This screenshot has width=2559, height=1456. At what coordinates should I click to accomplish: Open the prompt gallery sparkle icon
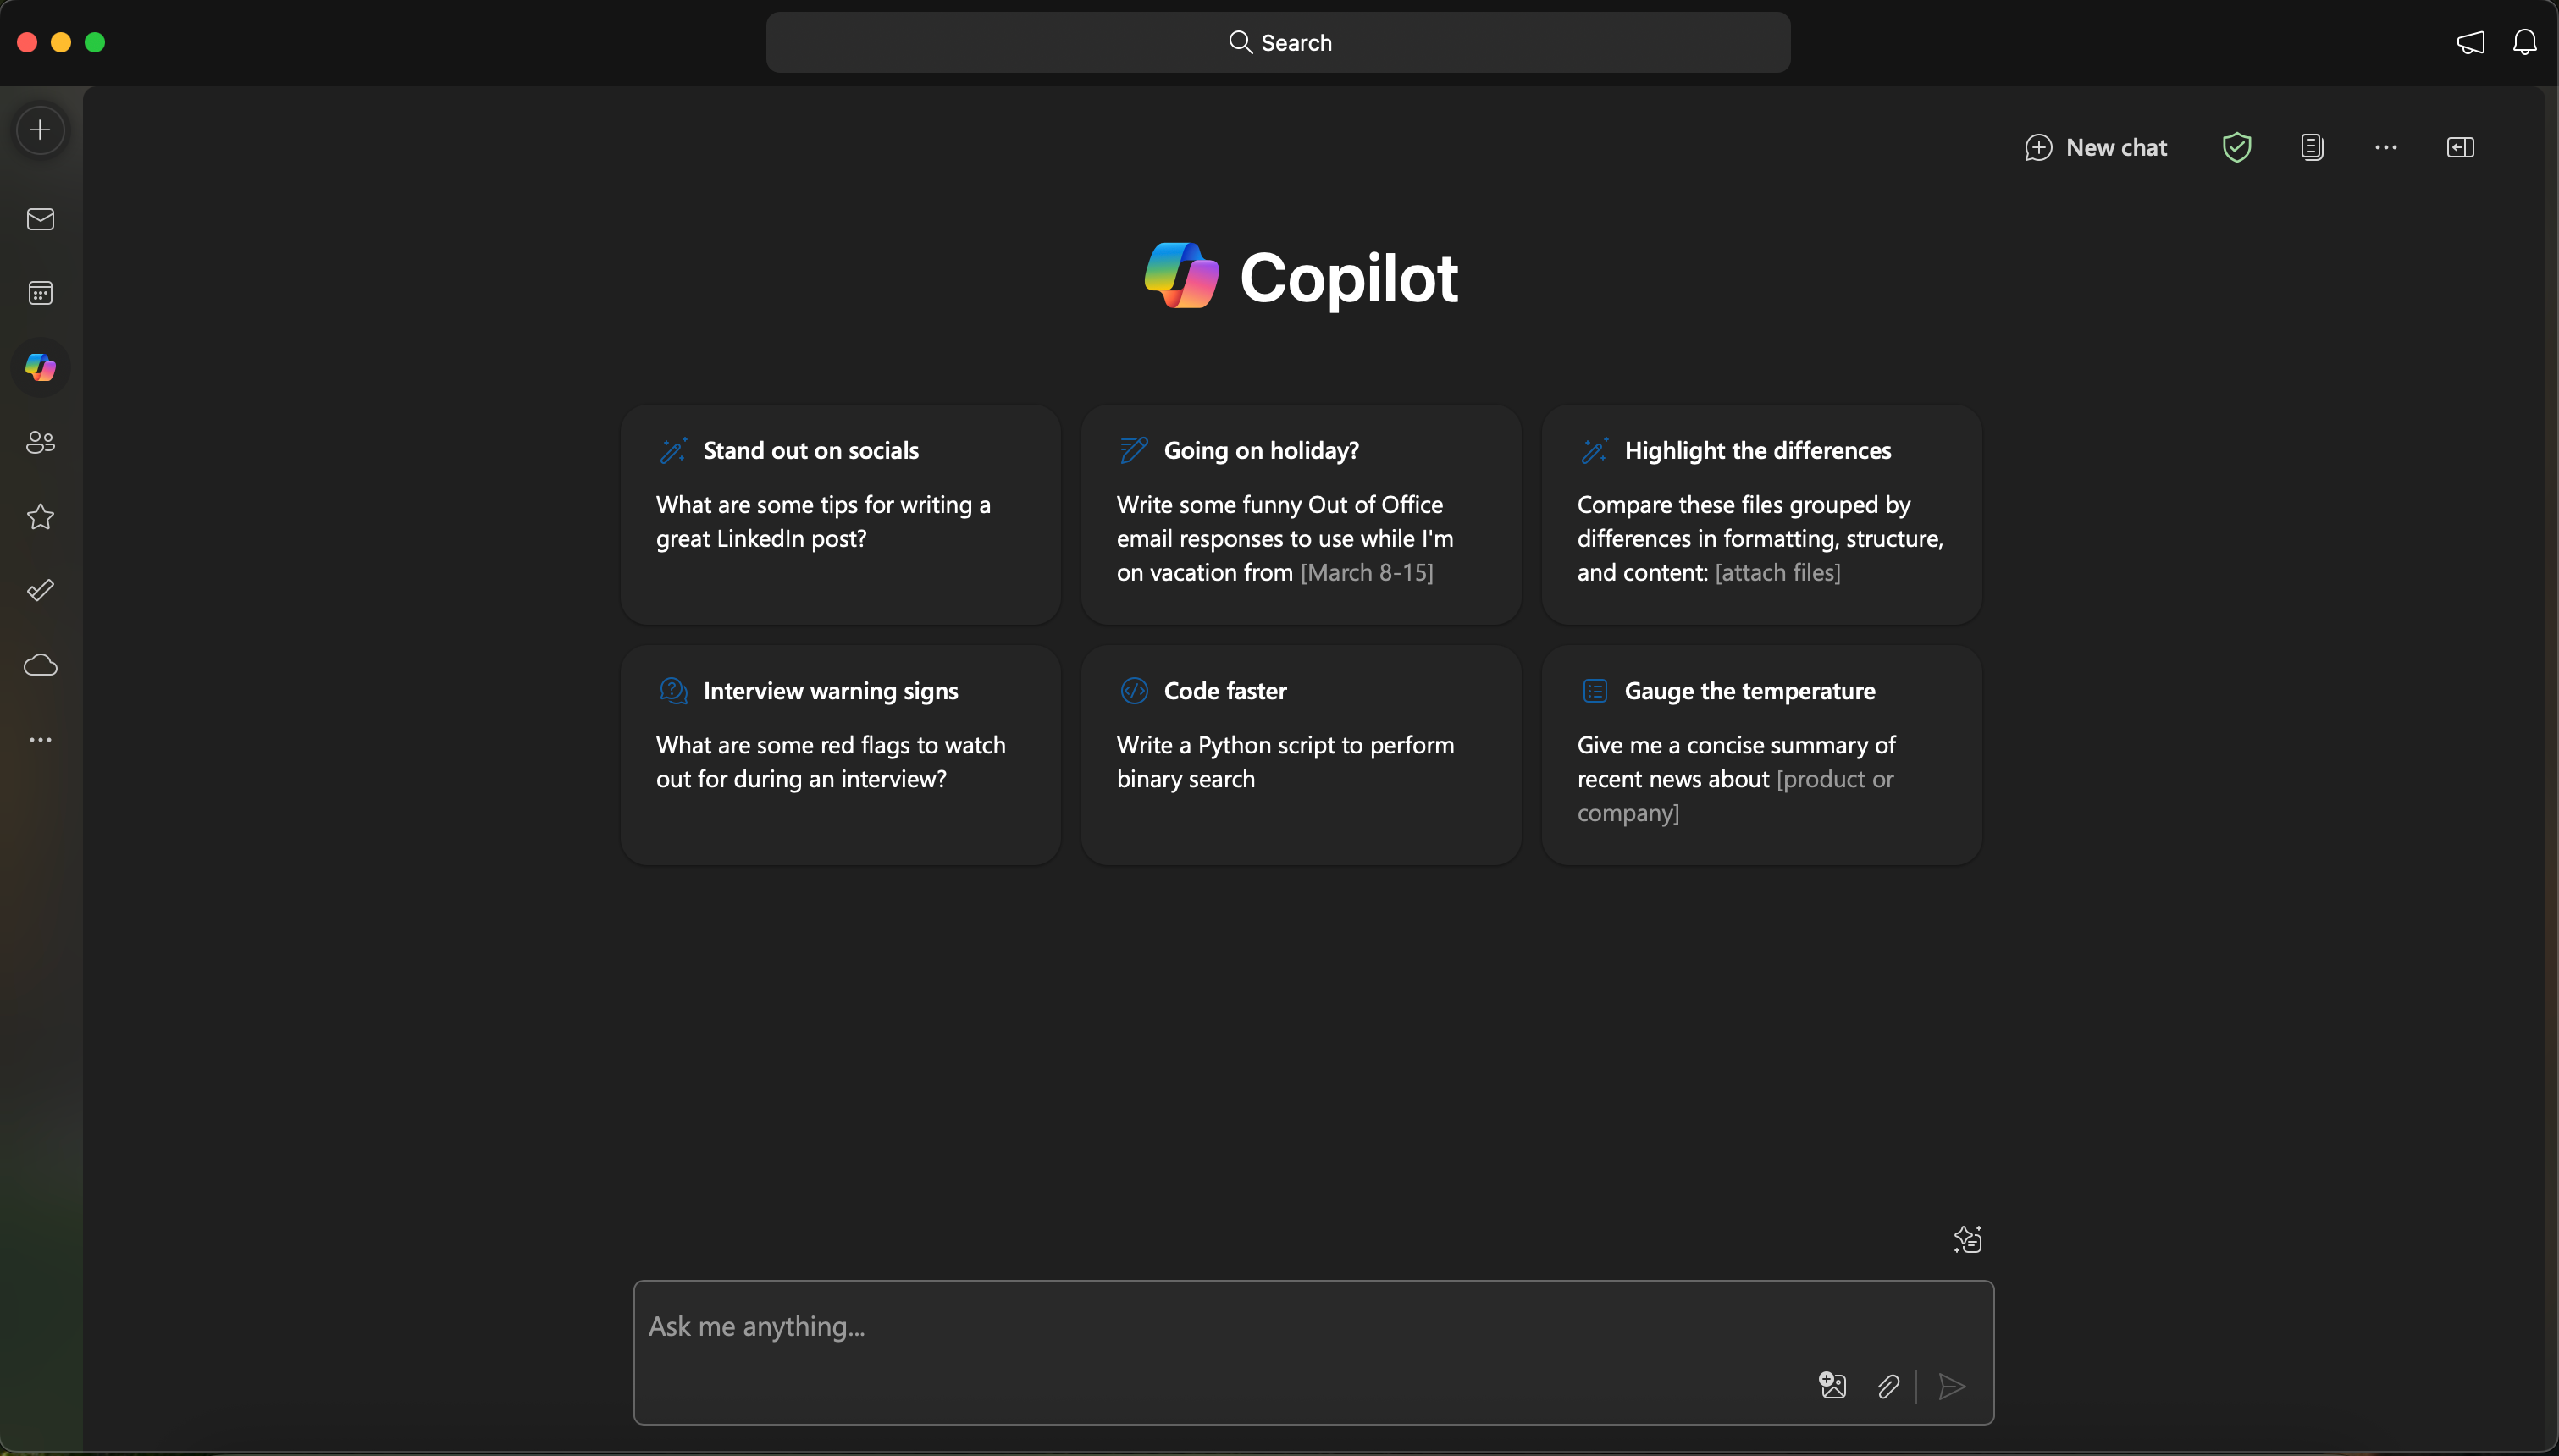point(1967,1239)
